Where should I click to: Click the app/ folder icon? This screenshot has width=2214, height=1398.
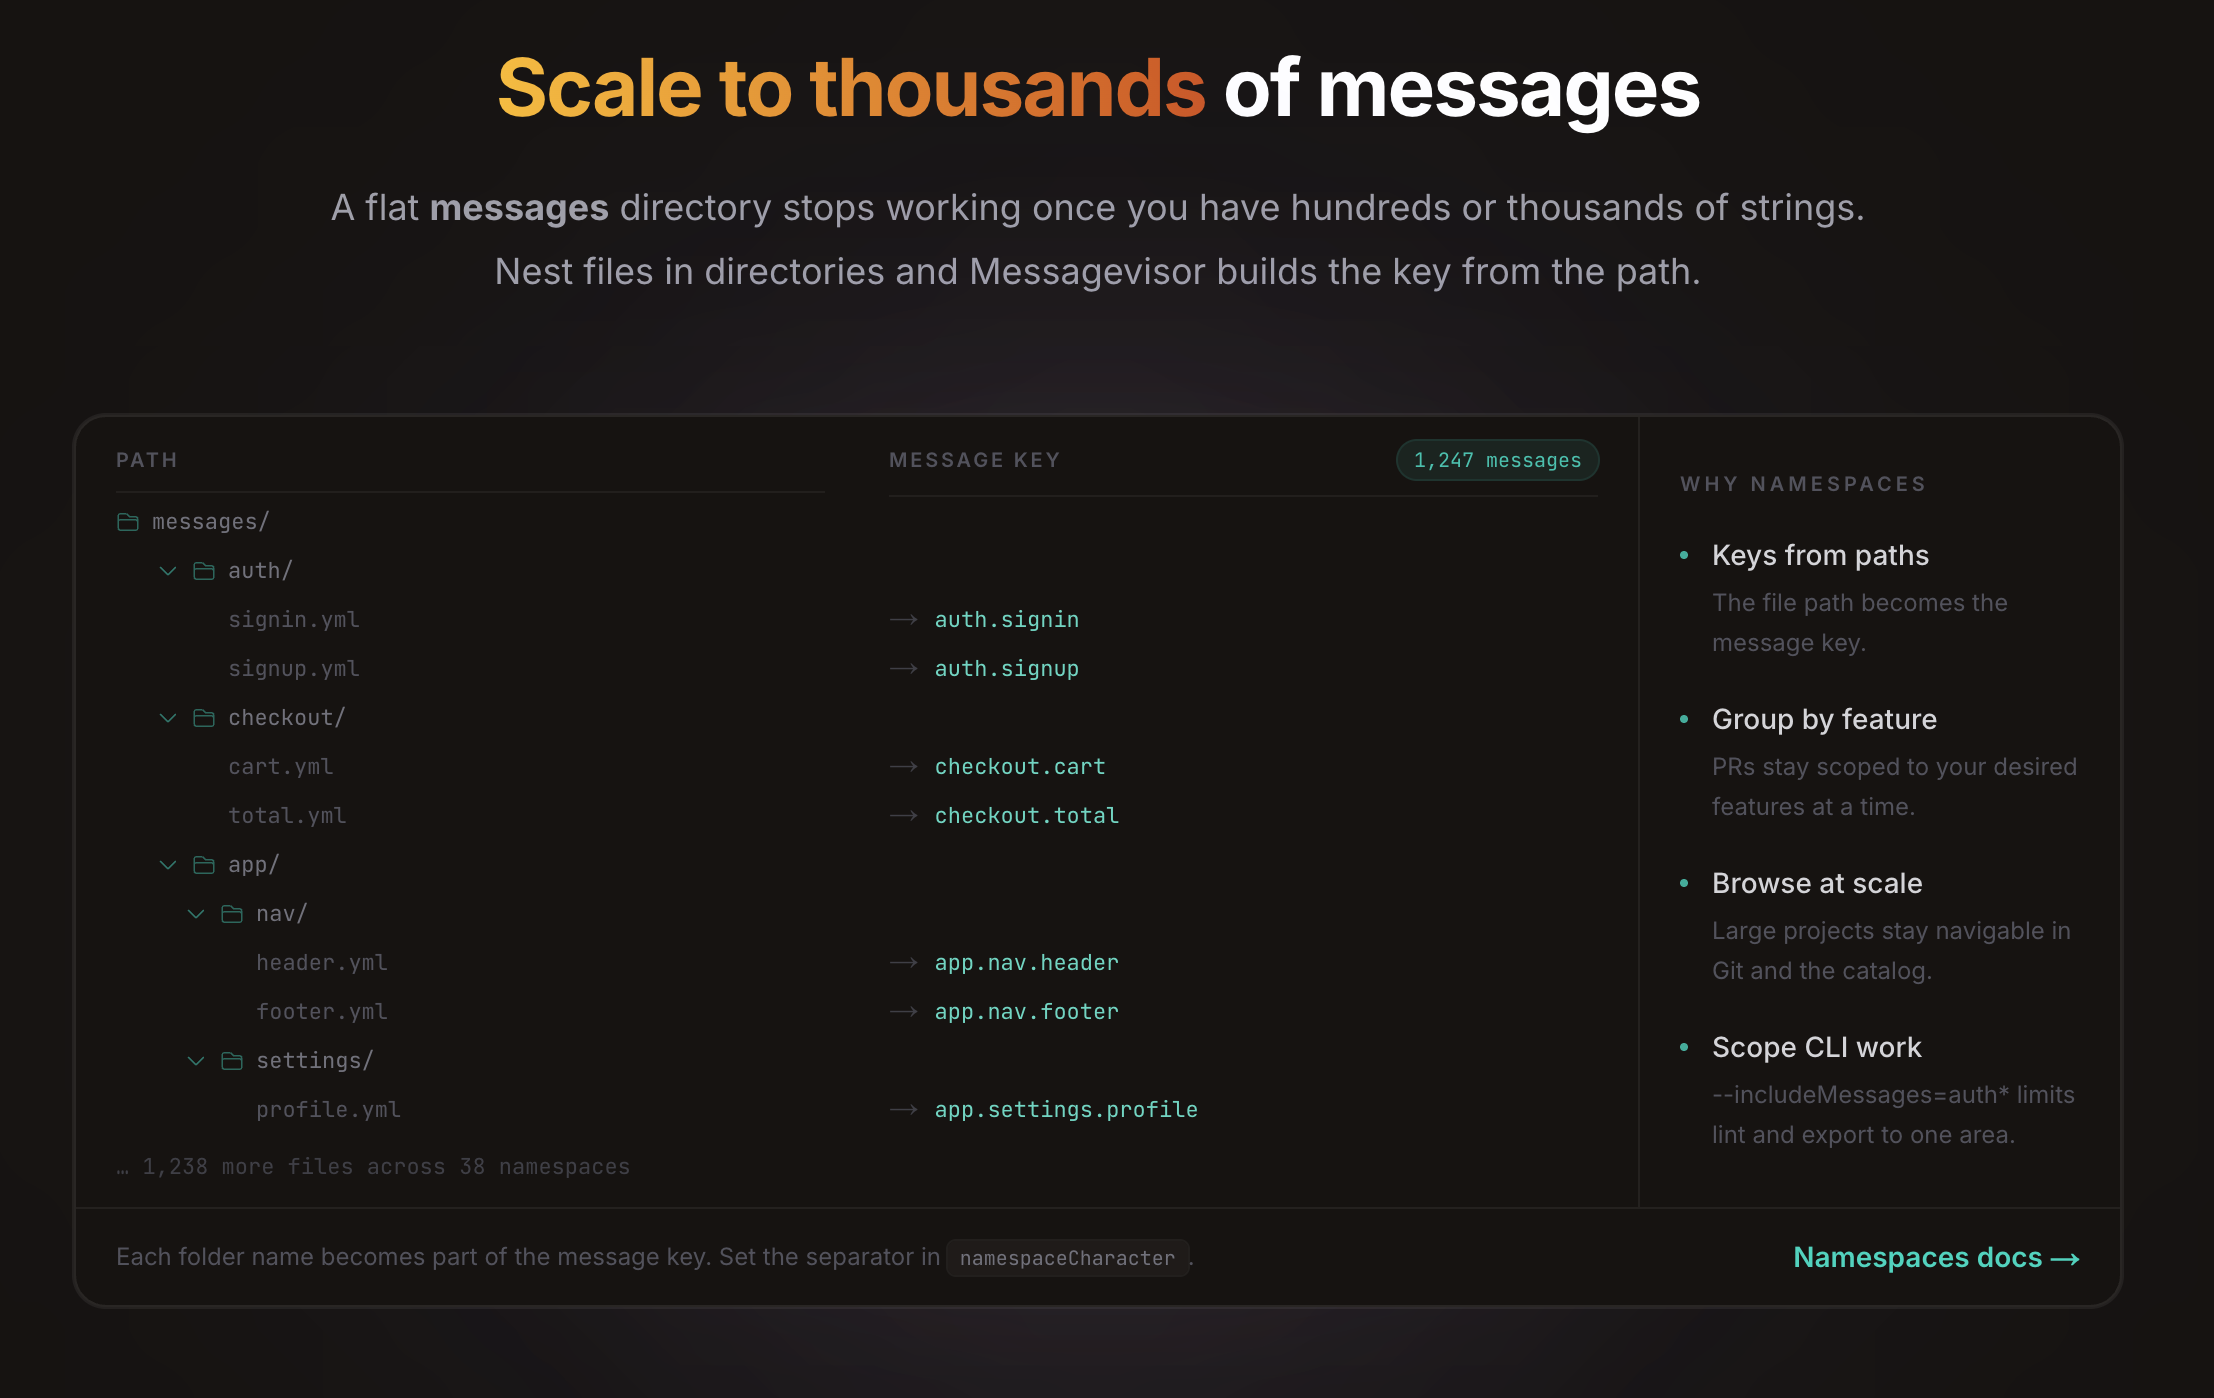coord(204,865)
